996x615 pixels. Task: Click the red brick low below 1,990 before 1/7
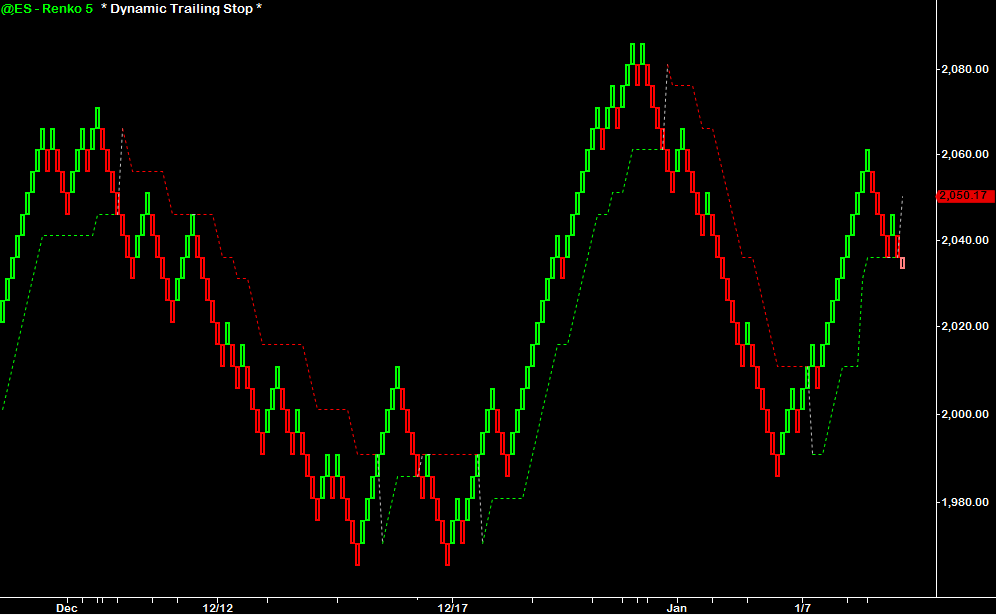pos(777,465)
